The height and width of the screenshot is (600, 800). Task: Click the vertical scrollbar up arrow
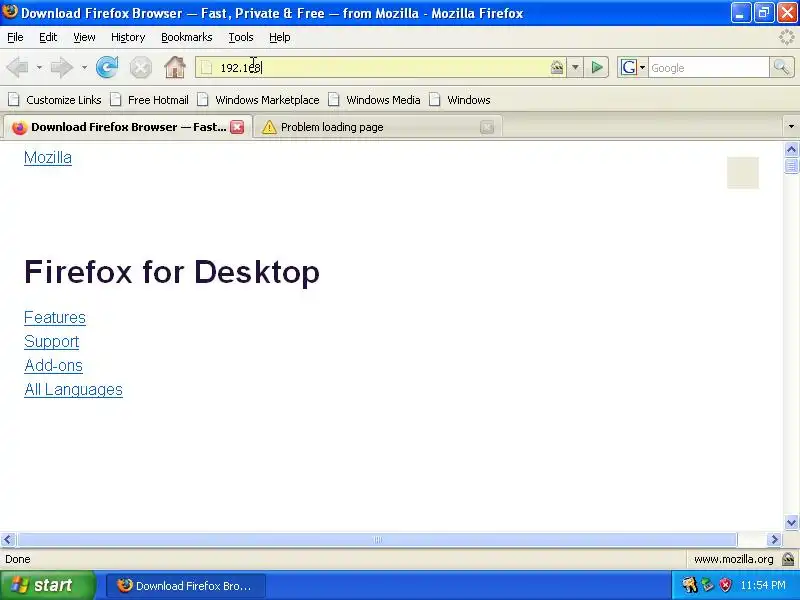[791, 149]
